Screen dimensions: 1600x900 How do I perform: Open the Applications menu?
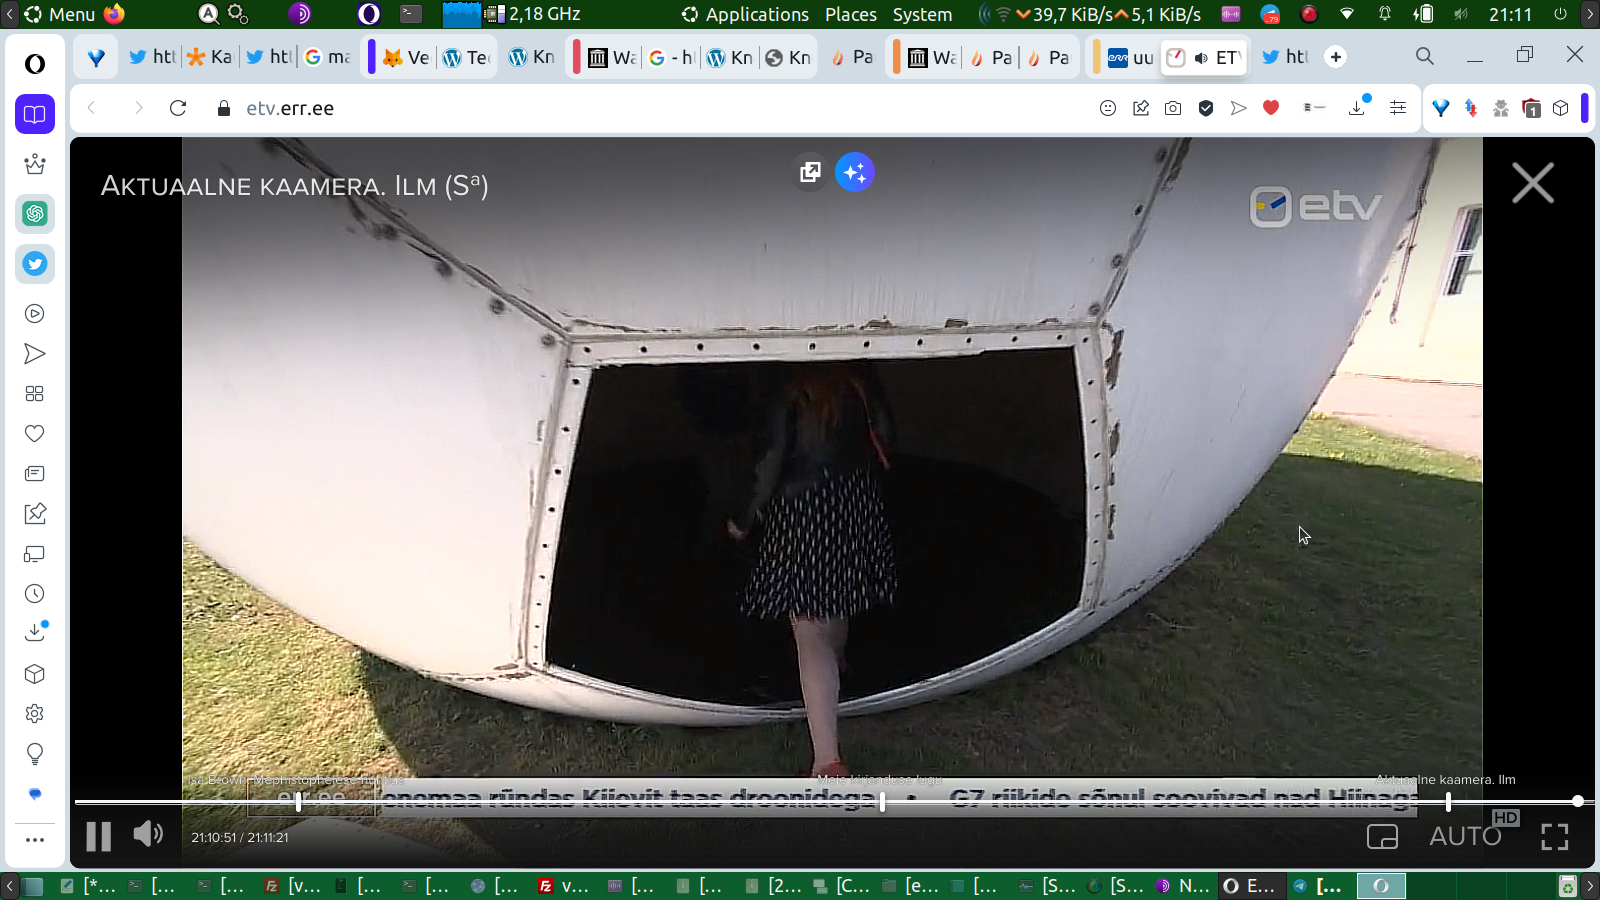(x=745, y=14)
